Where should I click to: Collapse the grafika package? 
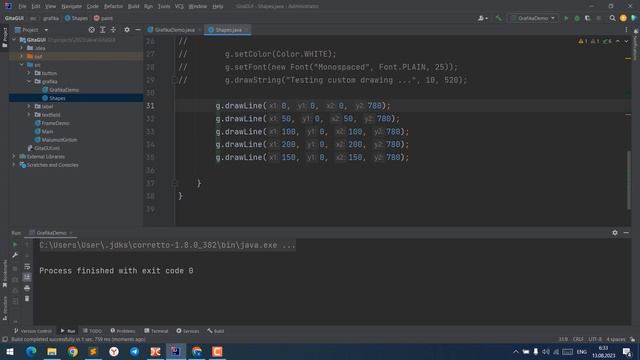click(29, 81)
